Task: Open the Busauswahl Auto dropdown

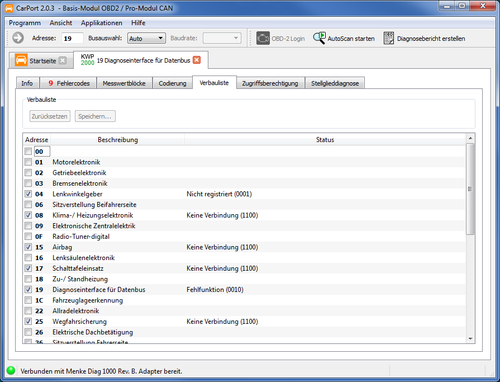Action: [146, 38]
